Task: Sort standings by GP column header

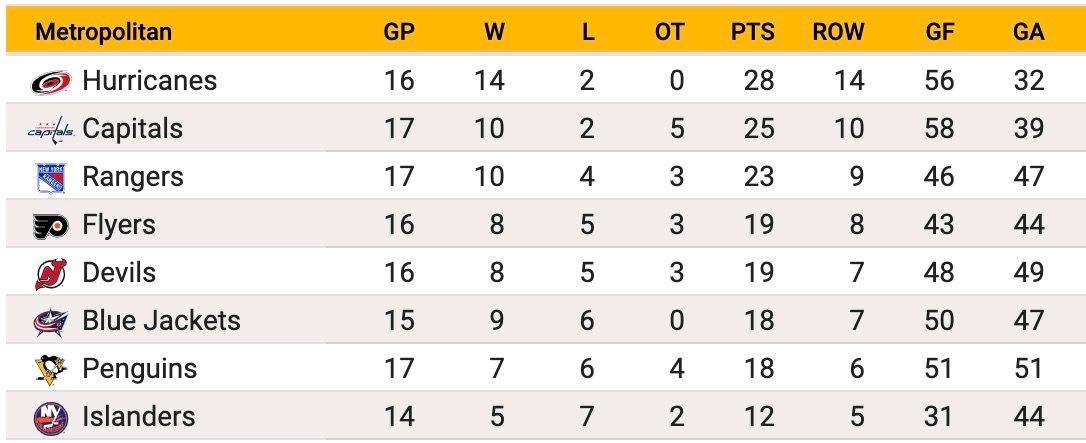Action: (x=399, y=32)
